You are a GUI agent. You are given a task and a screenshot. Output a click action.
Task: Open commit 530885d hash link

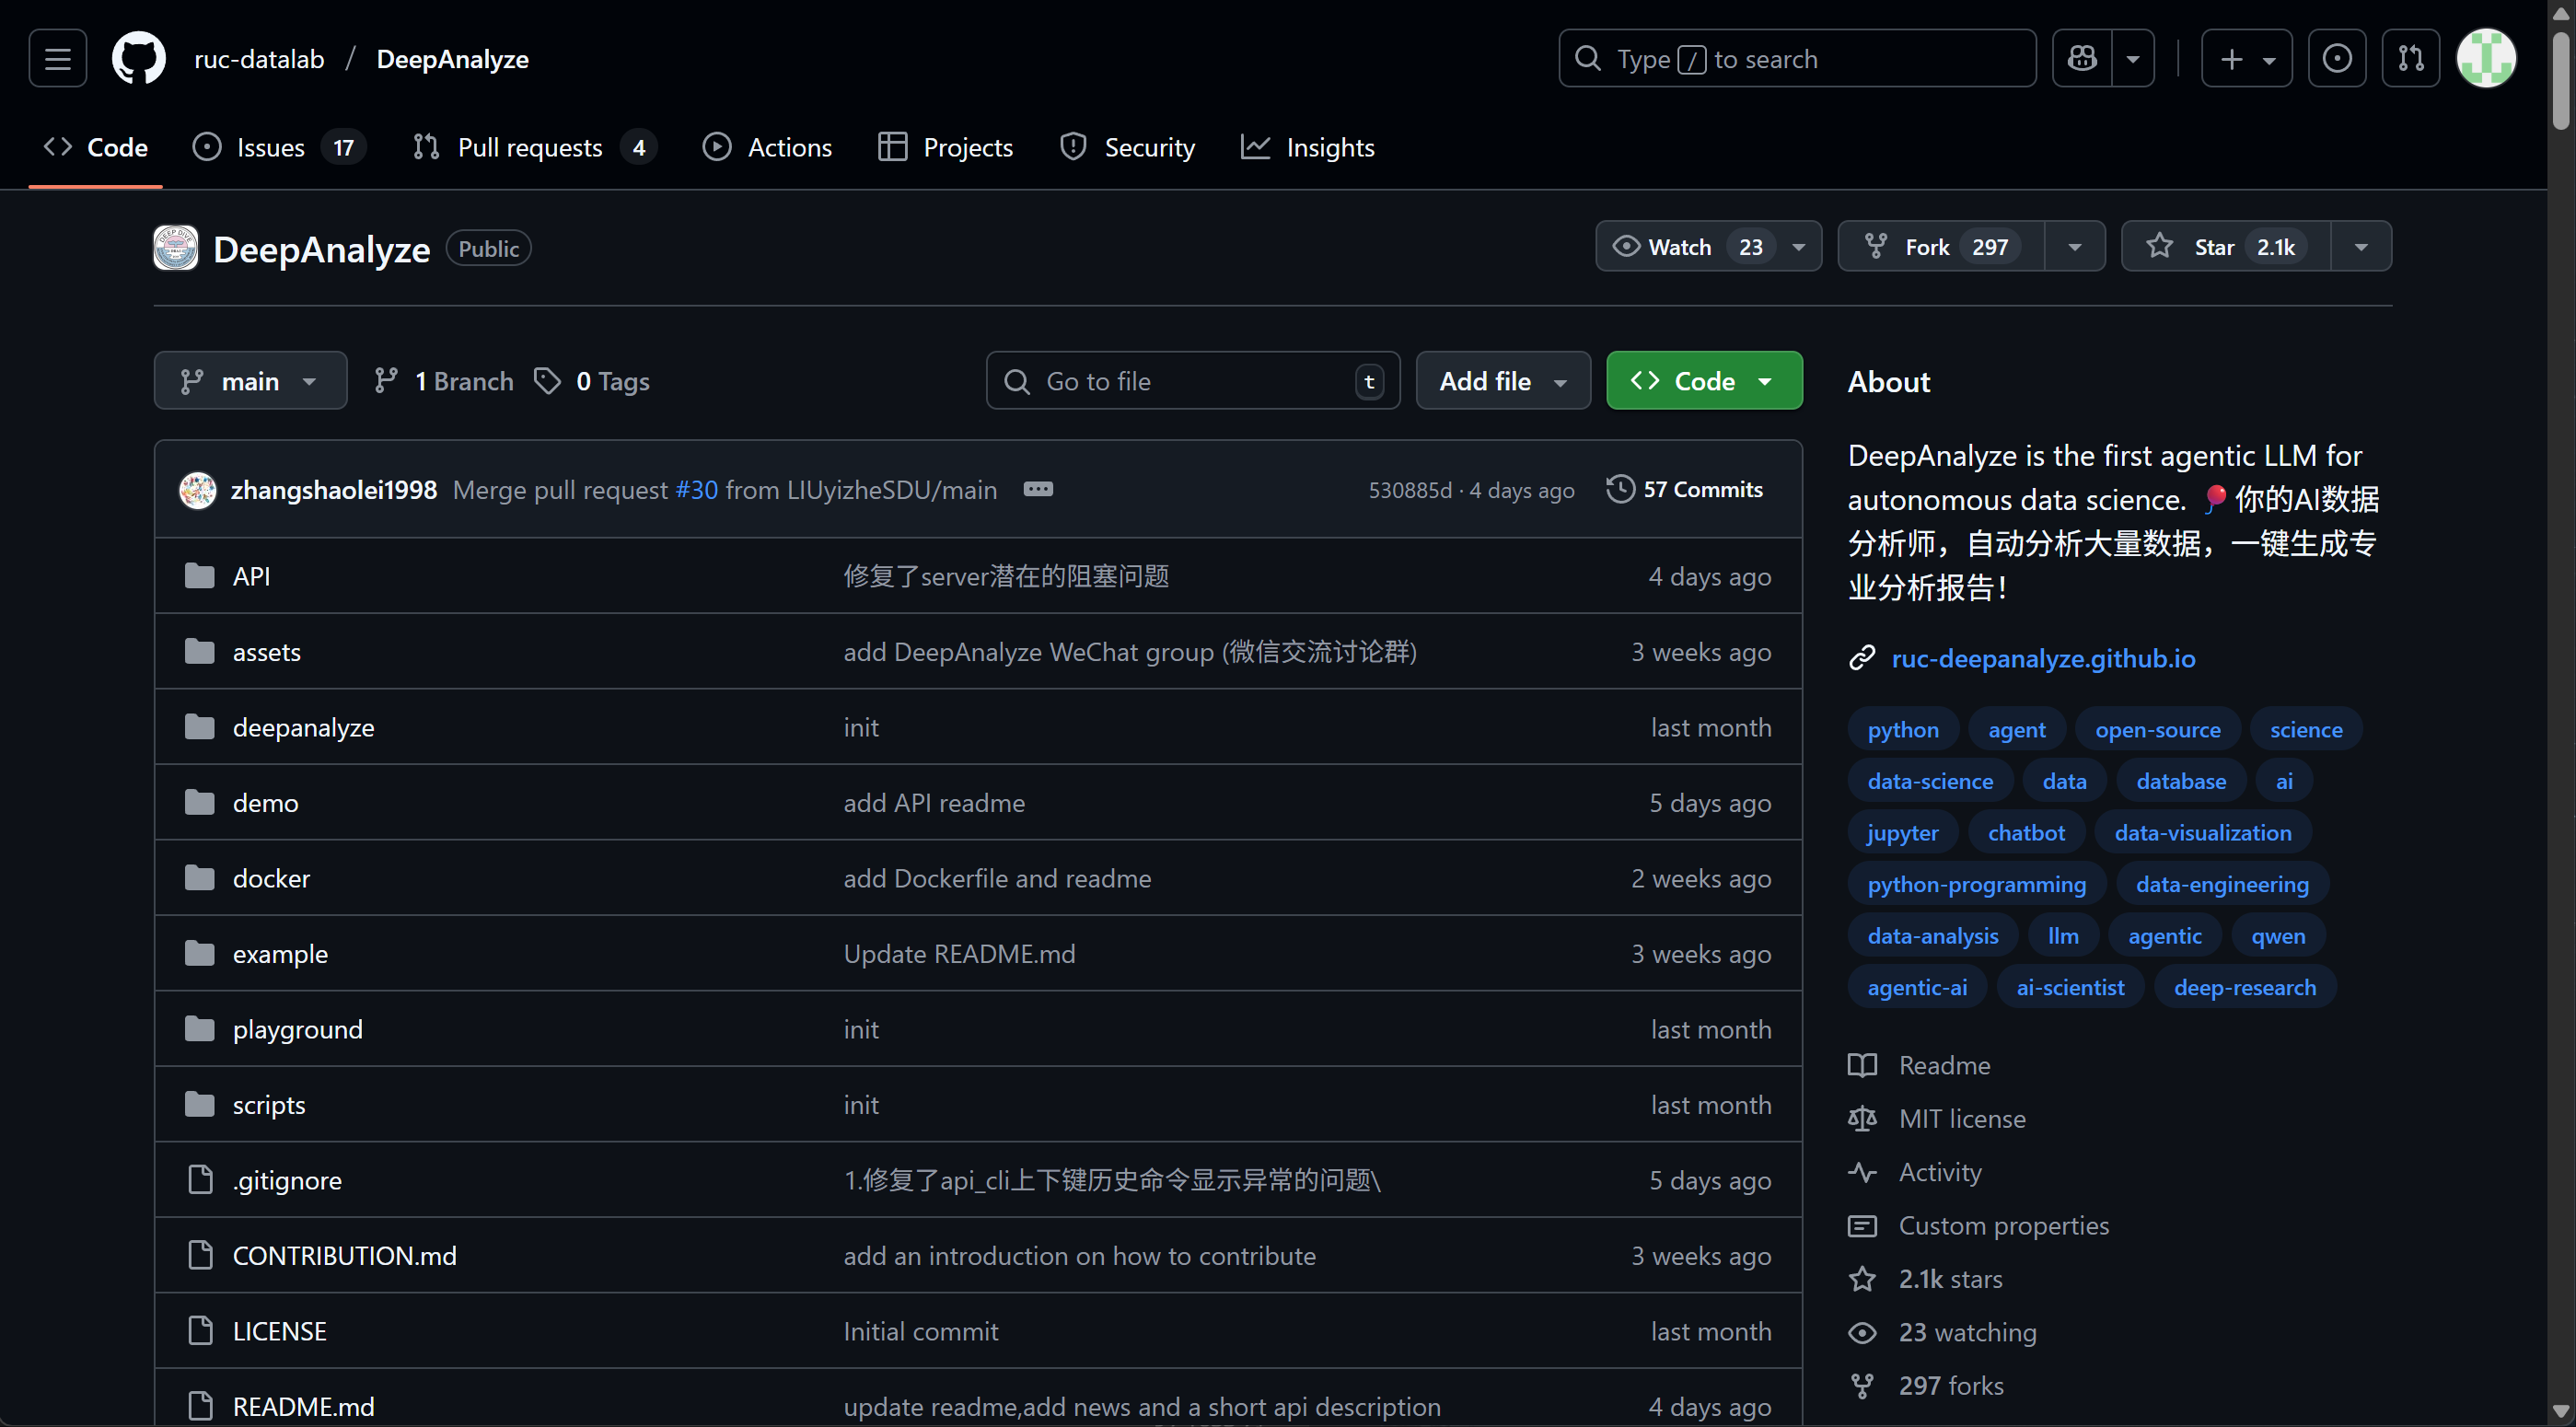click(x=1410, y=490)
